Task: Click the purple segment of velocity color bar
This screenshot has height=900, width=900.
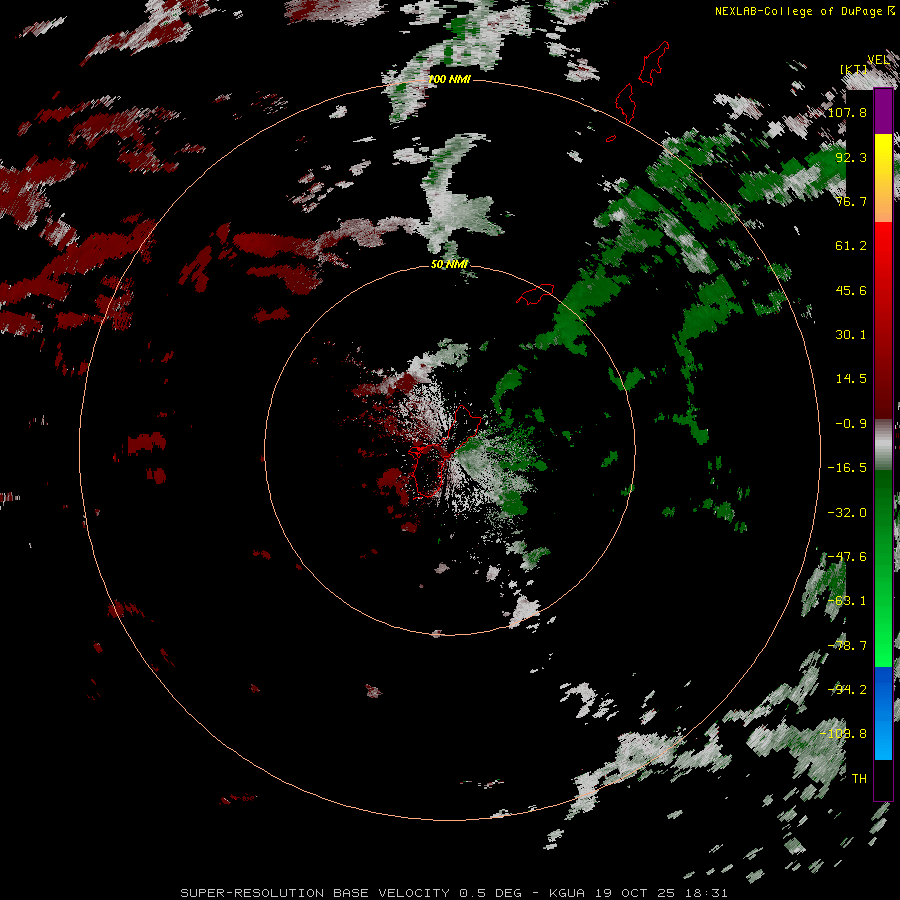Action: tap(883, 111)
